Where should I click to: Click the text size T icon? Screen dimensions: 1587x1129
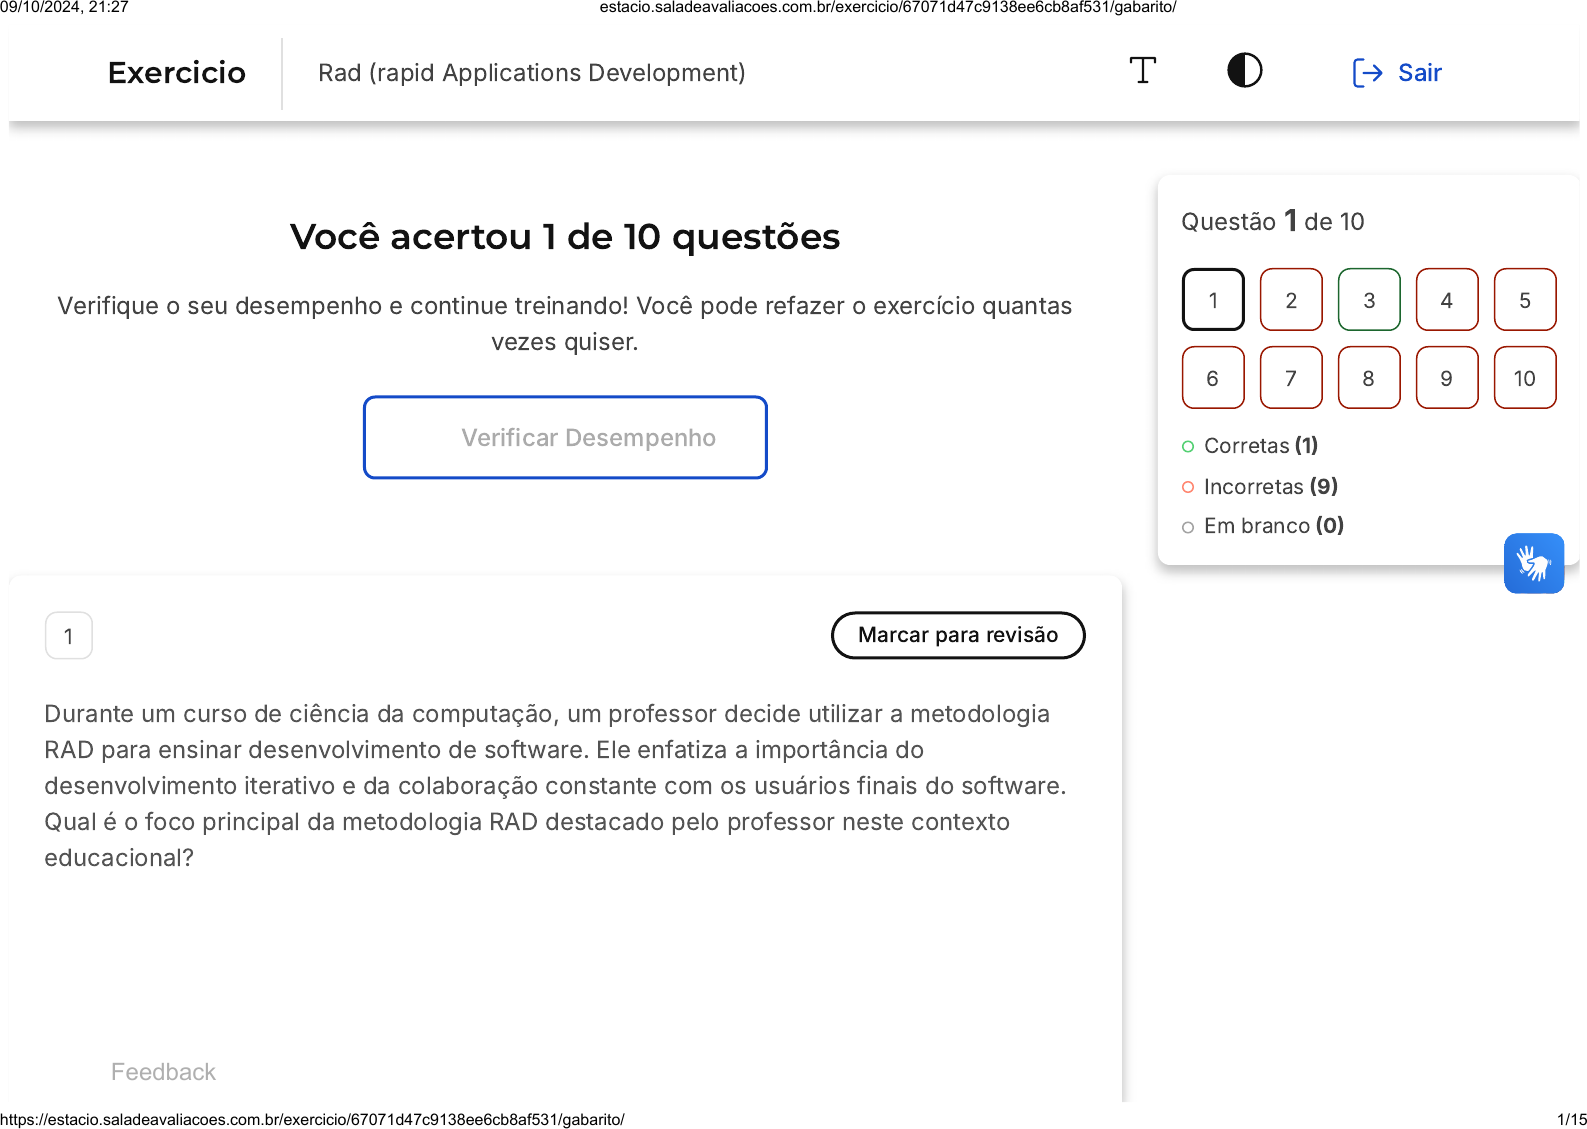[1142, 71]
